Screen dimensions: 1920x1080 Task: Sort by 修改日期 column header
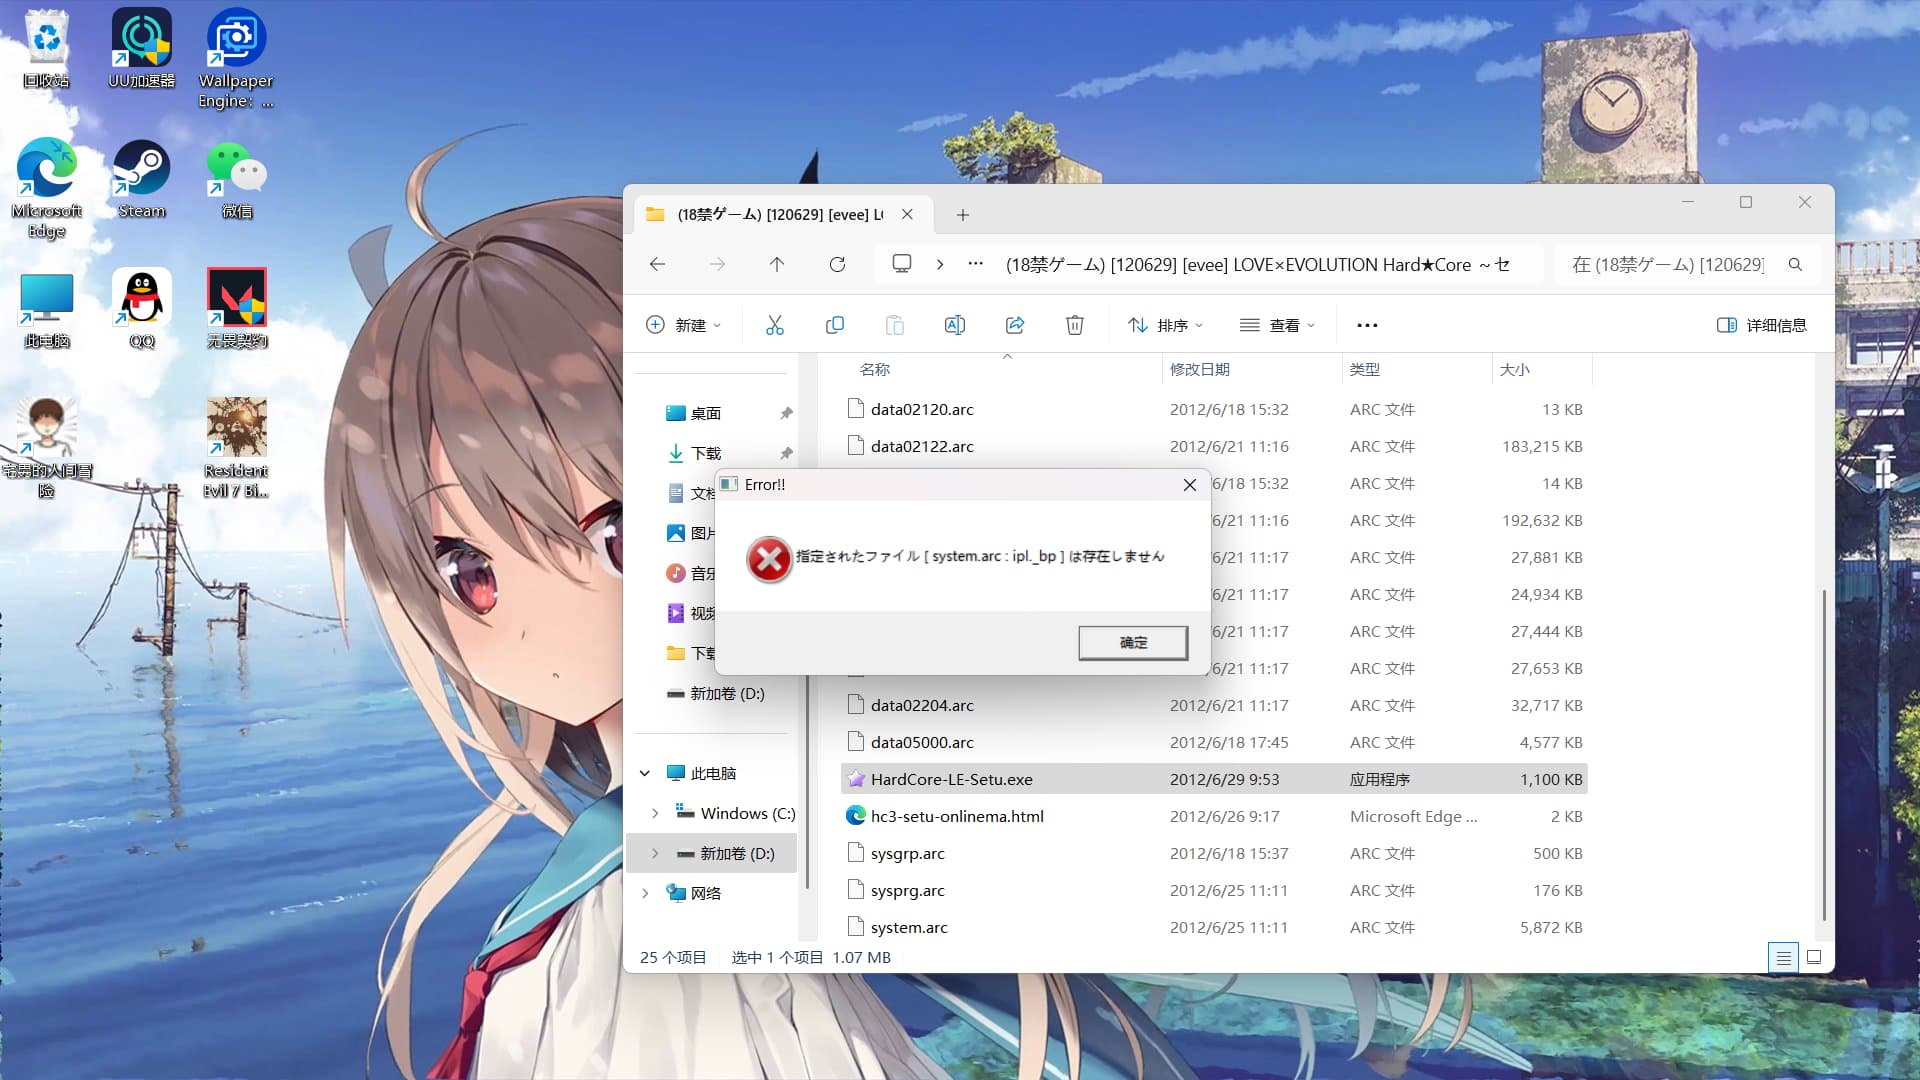(x=1199, y=369)
